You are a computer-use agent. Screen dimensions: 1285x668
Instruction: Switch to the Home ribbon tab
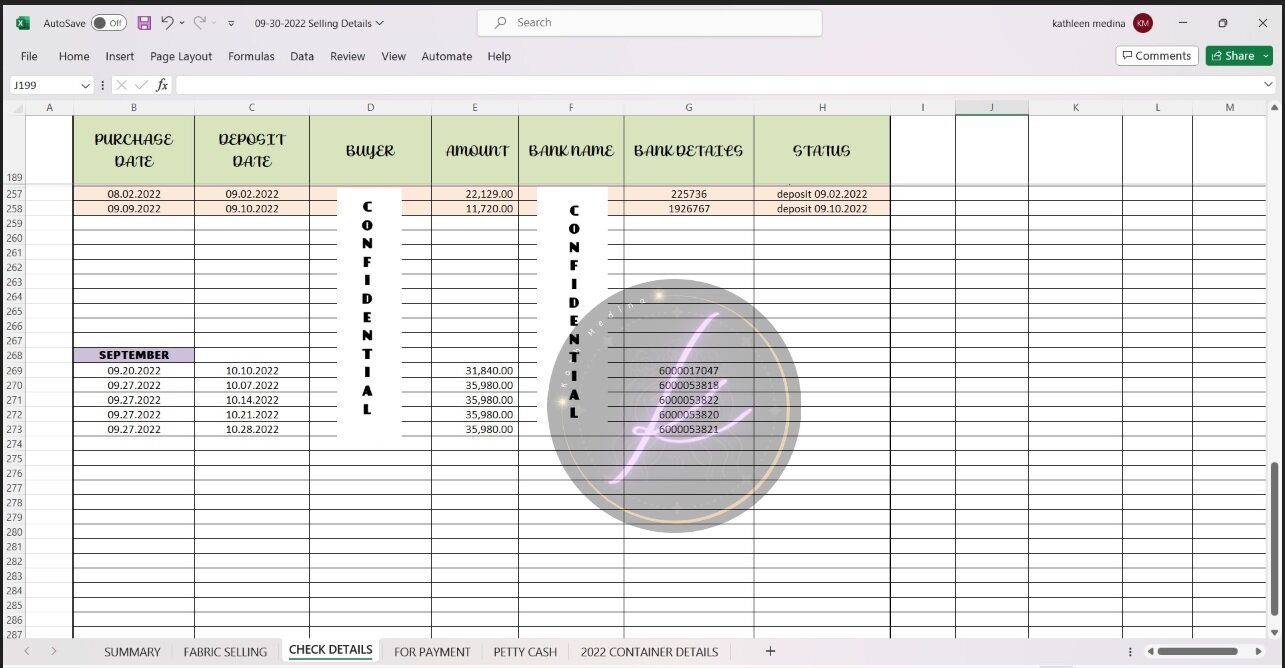(74, 56)
